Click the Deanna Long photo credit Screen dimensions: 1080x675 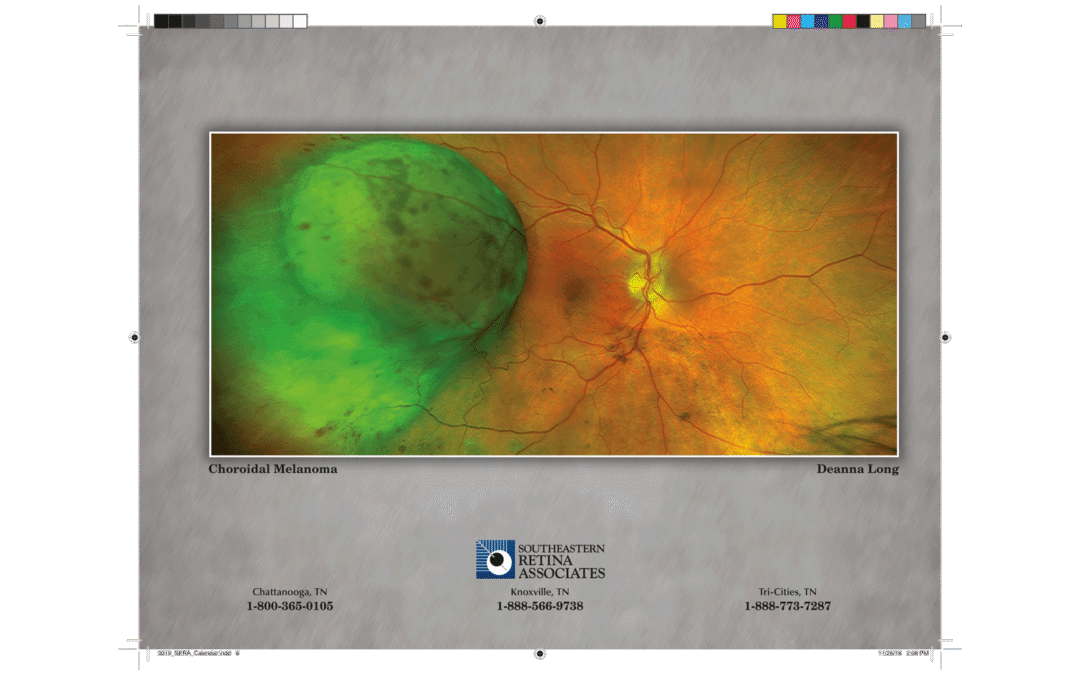[858, 469]
